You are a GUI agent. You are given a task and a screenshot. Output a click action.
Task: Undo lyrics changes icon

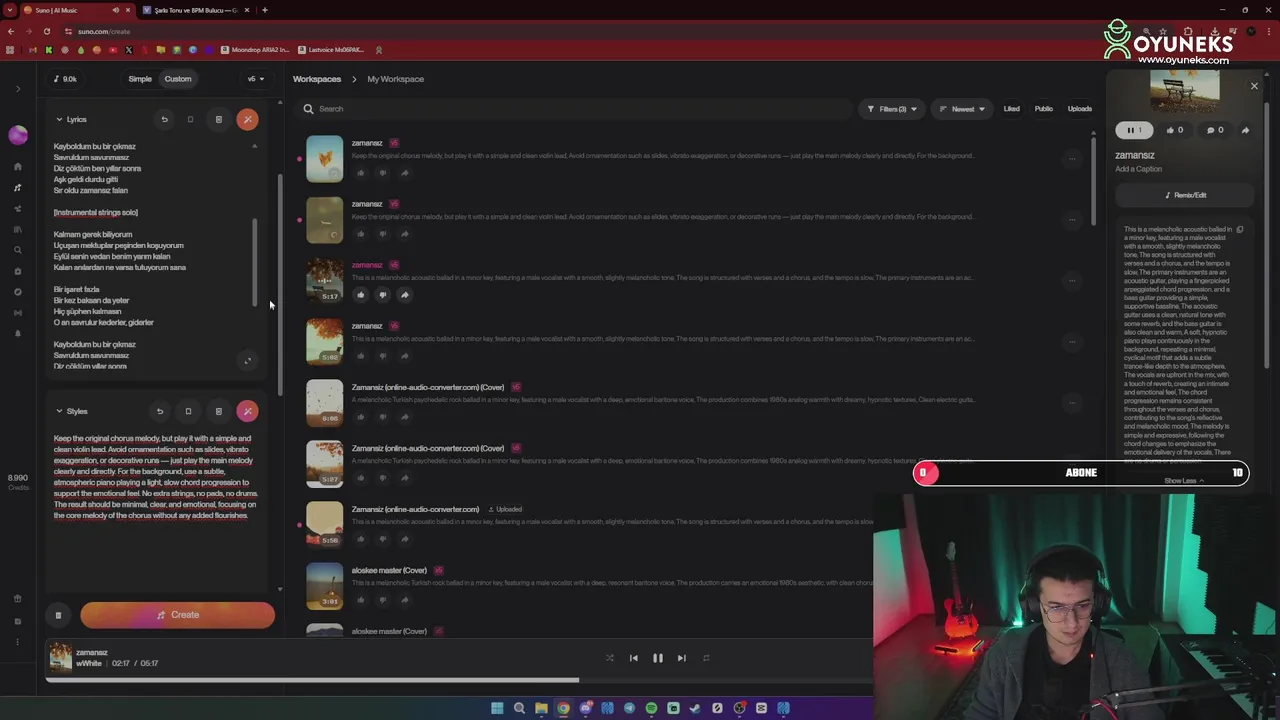[164, 119]
